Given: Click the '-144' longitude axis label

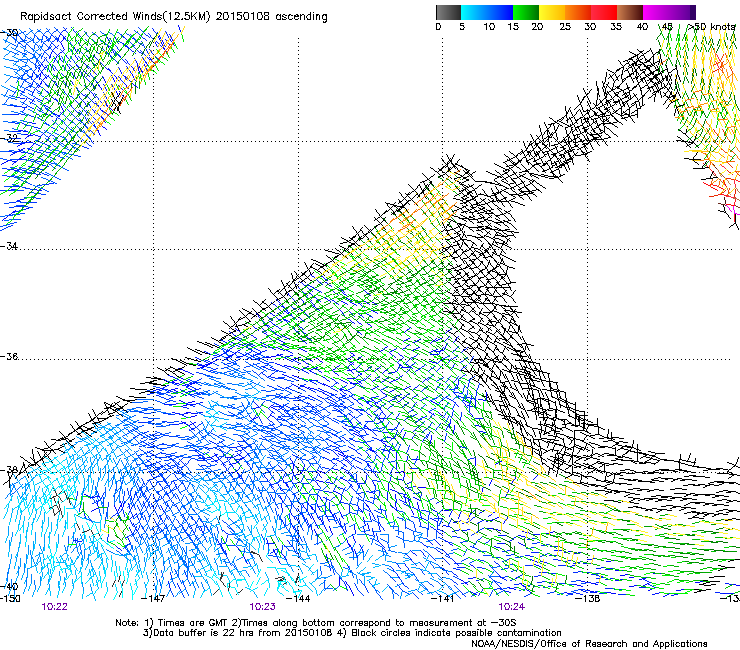Looking at the screenshot, I should pos(299,599).
